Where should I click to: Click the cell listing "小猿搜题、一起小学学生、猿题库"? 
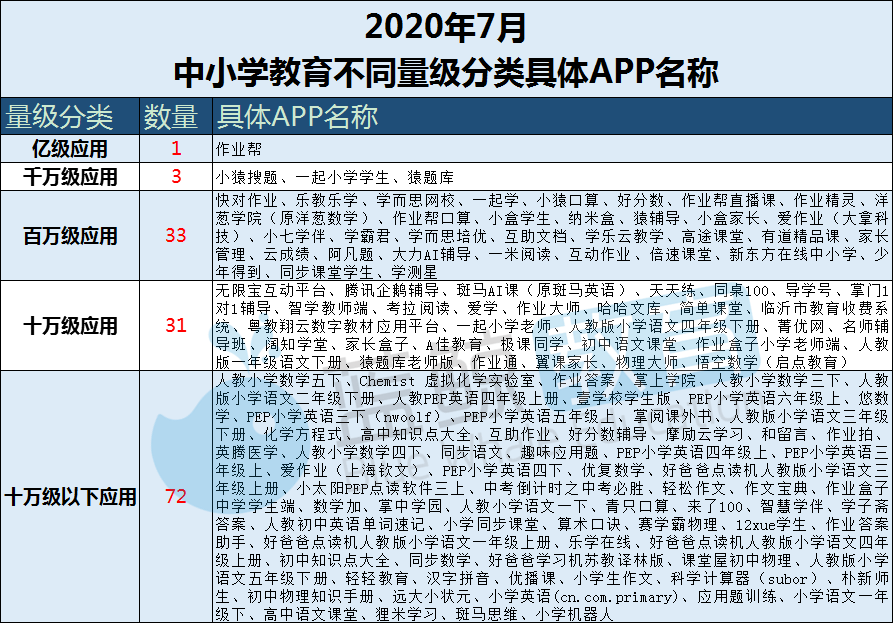(x=328, y=177)
